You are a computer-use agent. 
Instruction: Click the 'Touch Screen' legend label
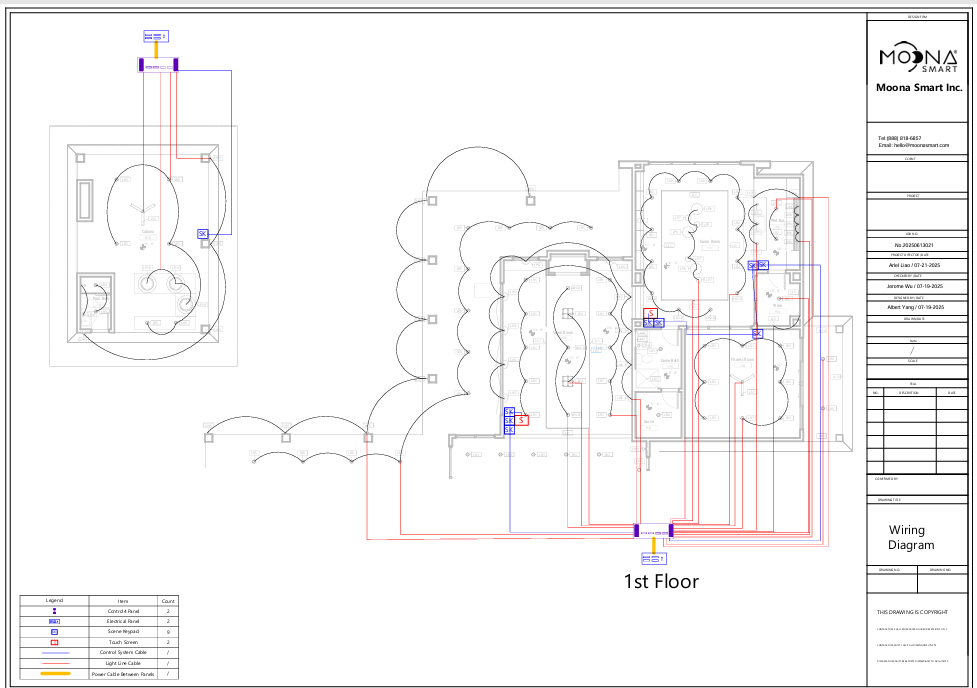tap(123, 642)
